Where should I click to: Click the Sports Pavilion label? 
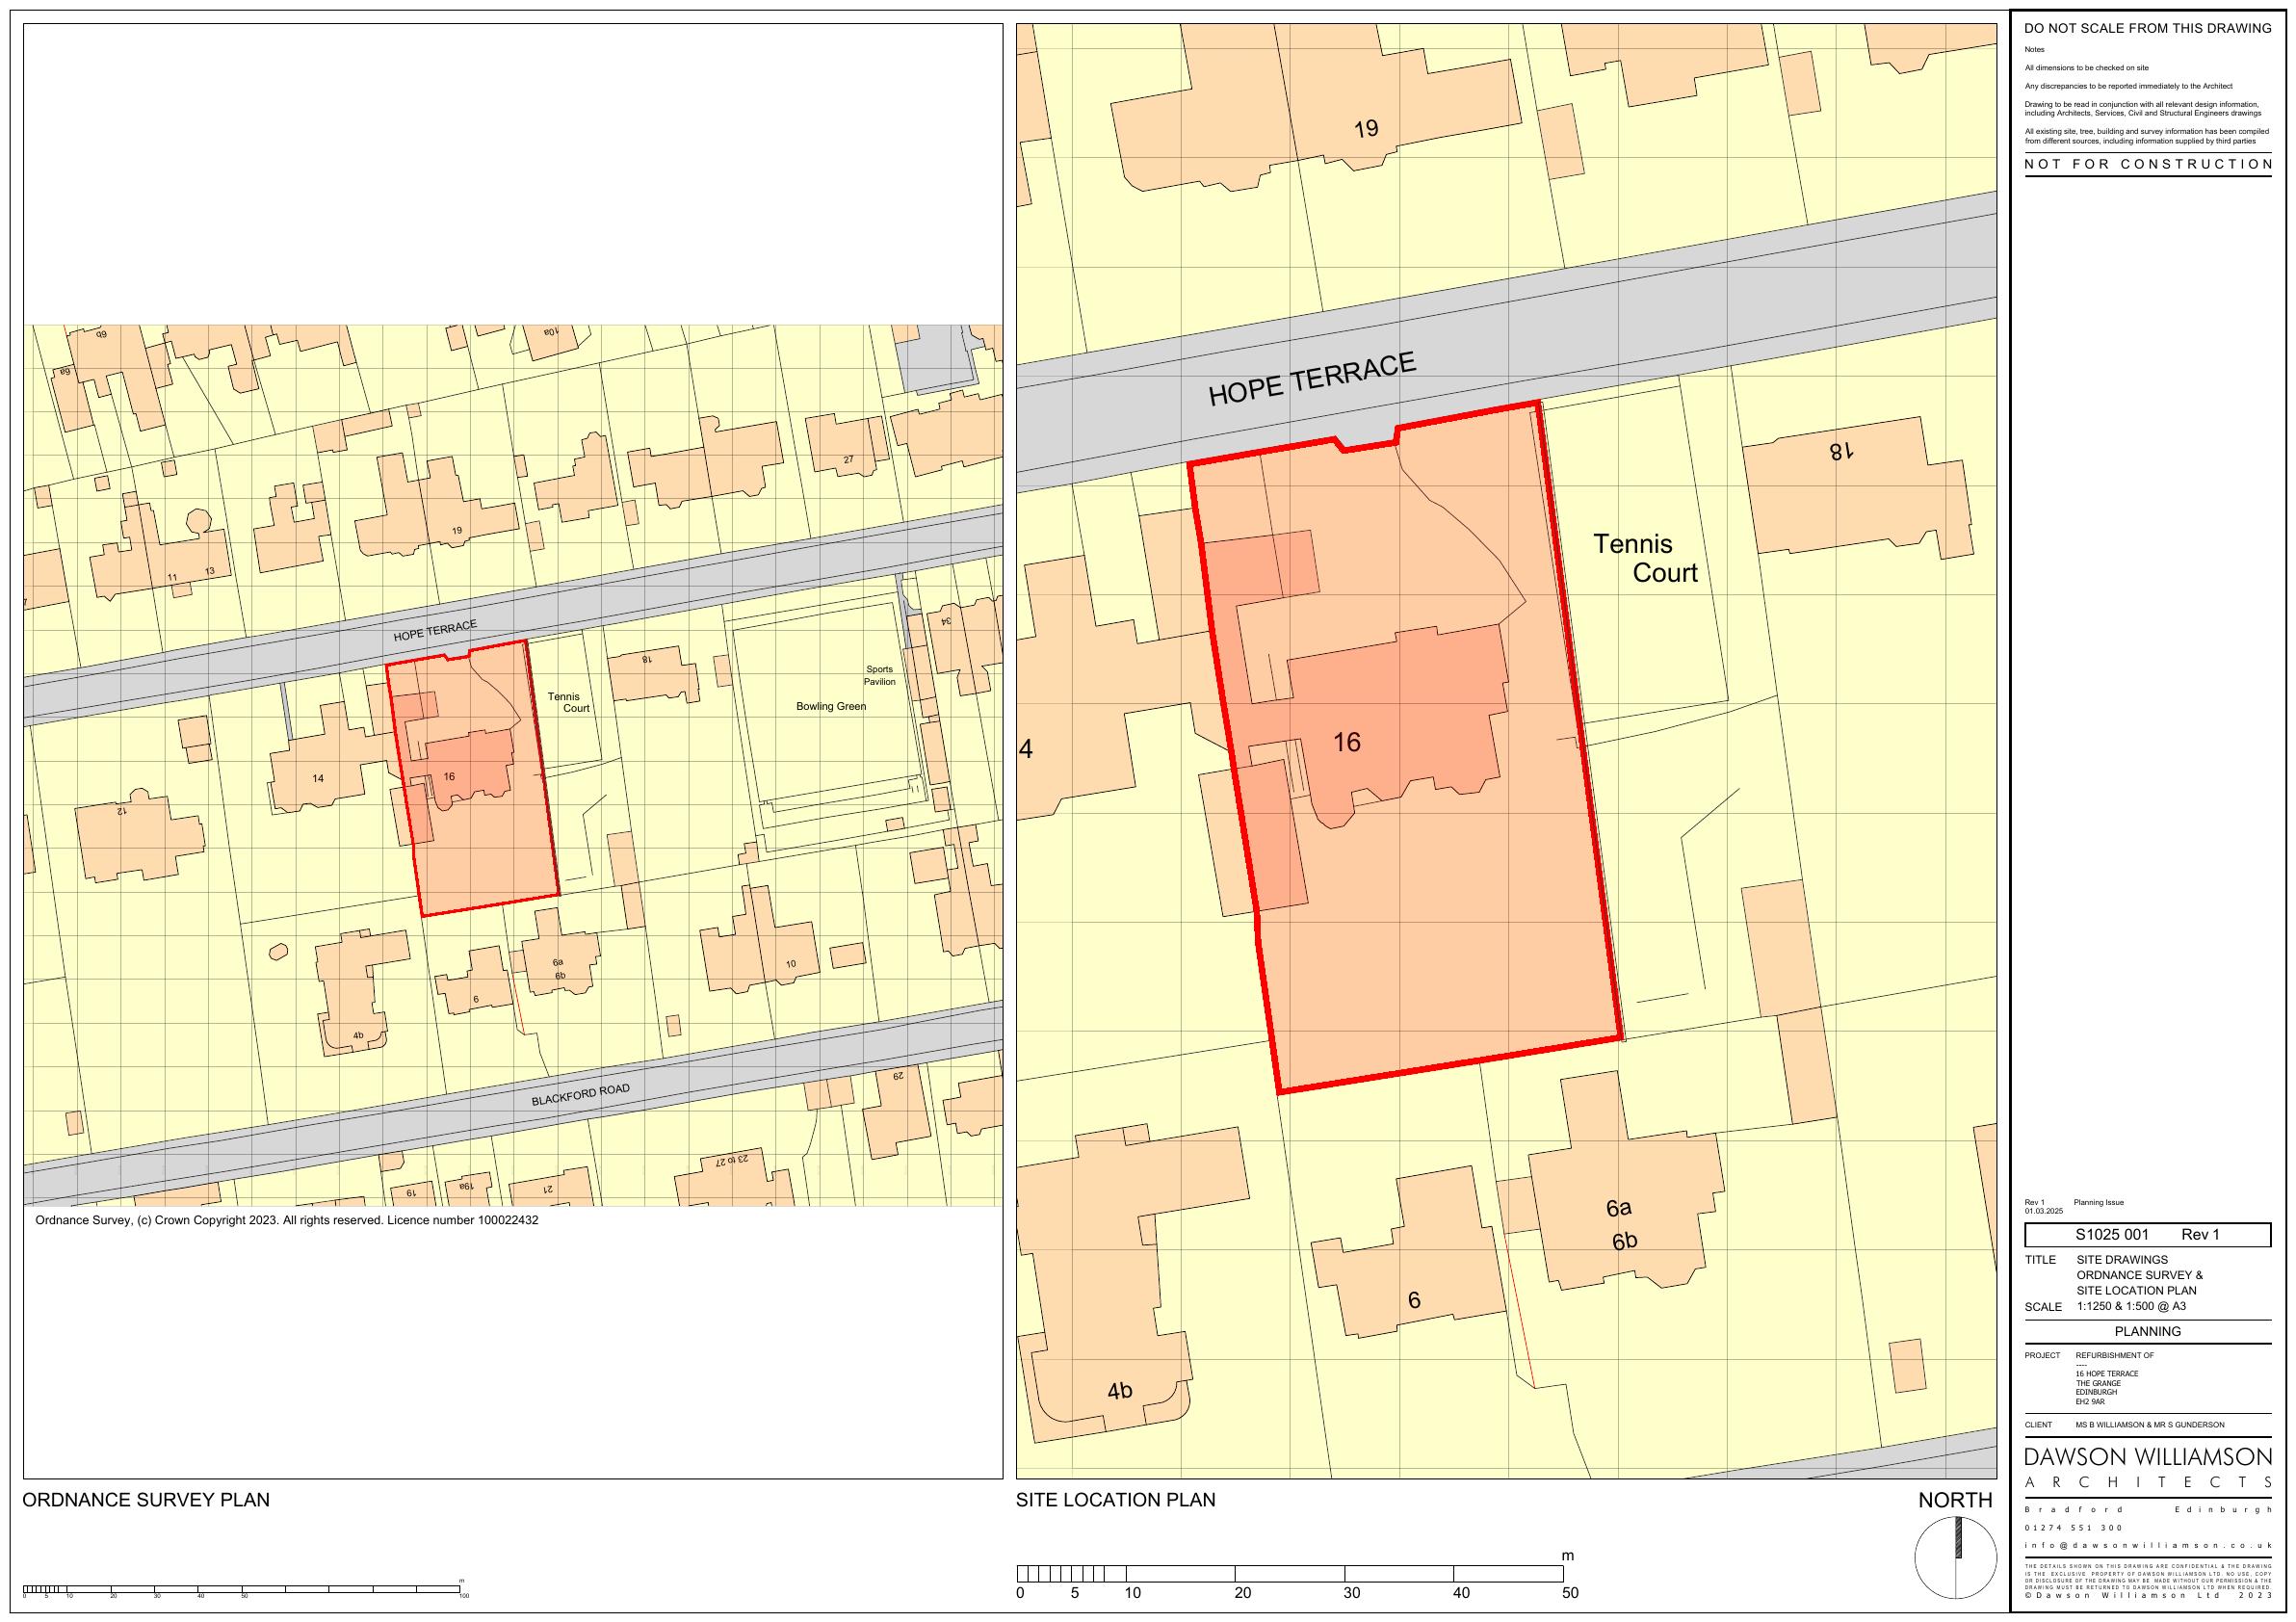(x=879, y=676)
